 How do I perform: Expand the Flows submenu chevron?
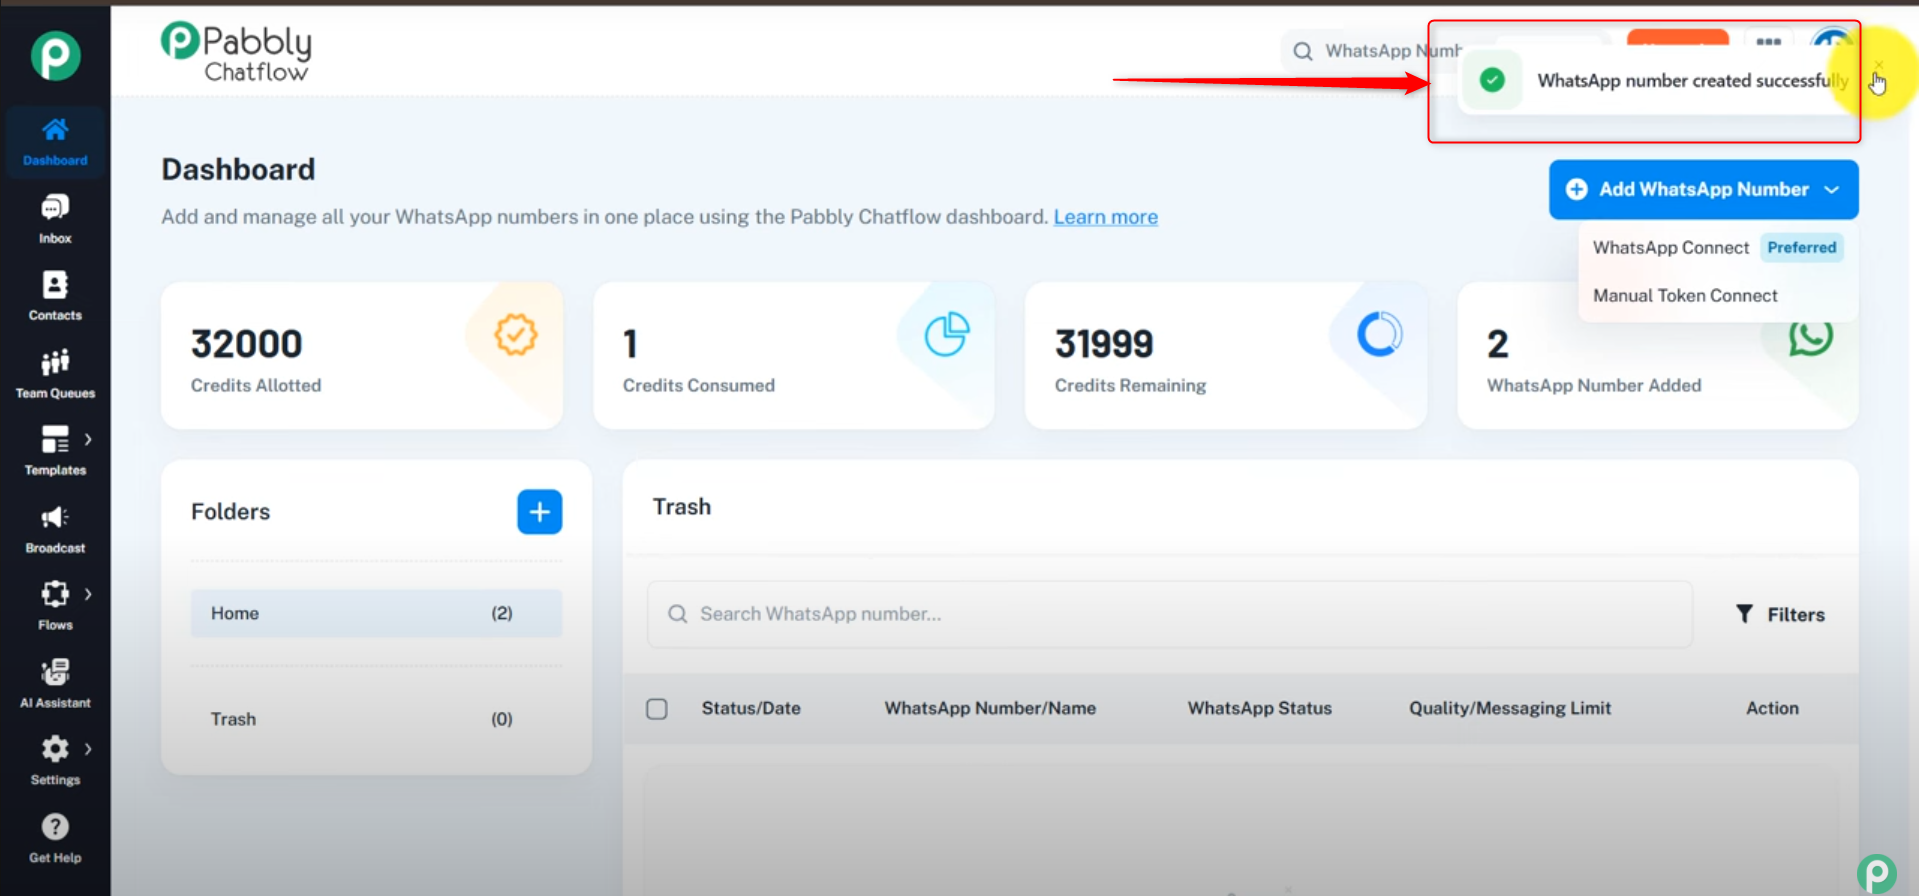point(88,594)
